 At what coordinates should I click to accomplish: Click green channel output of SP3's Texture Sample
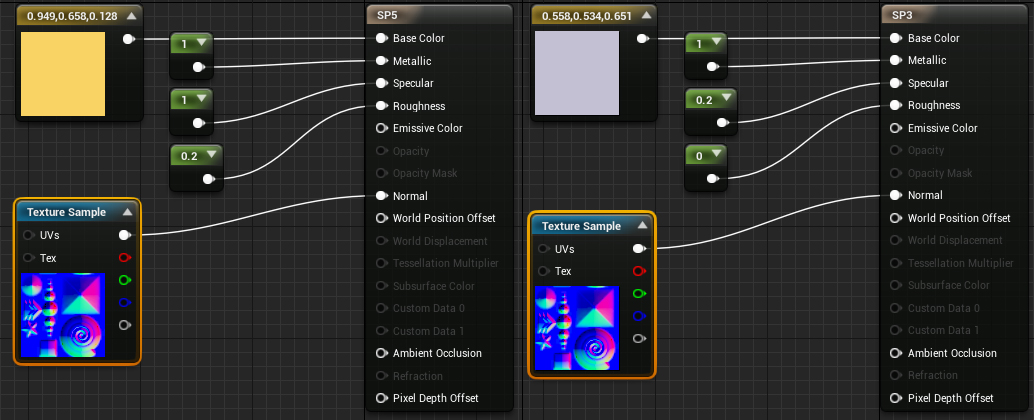point(639,293)
